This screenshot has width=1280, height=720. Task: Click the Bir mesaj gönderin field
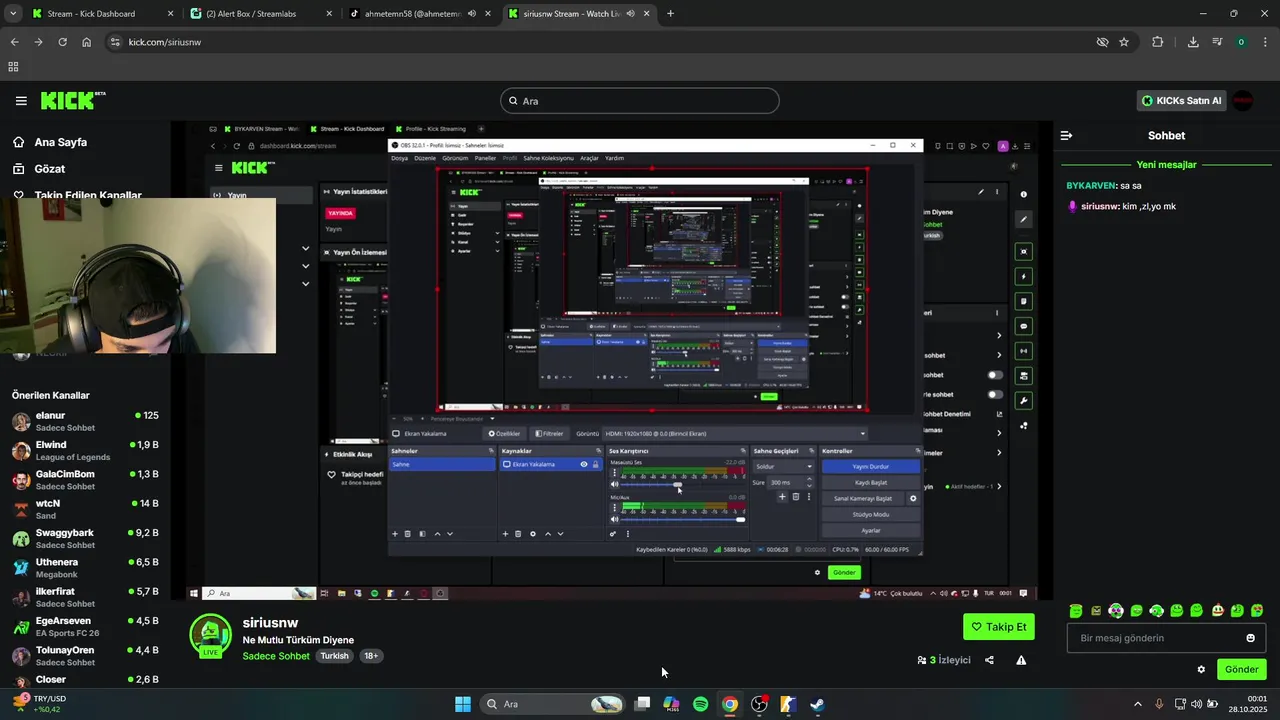(x=1167, y=638)
